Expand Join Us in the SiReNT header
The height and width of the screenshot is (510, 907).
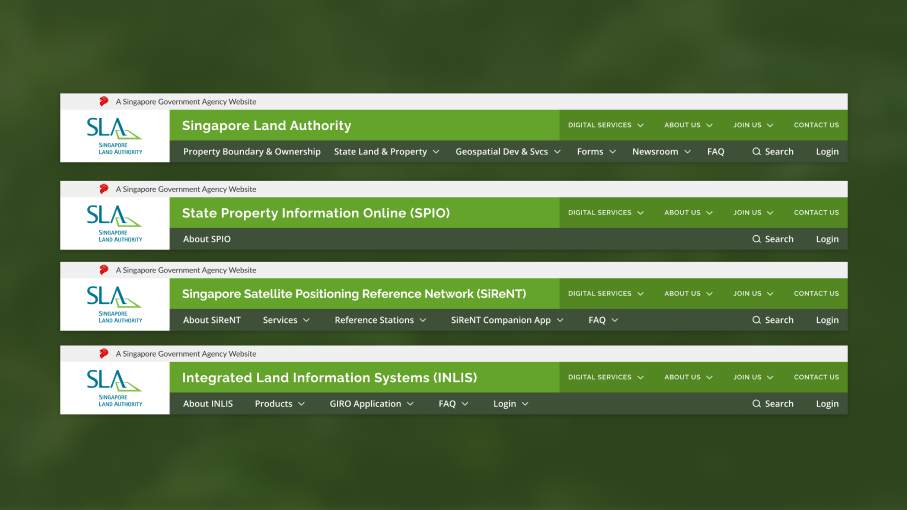(753, 294)
